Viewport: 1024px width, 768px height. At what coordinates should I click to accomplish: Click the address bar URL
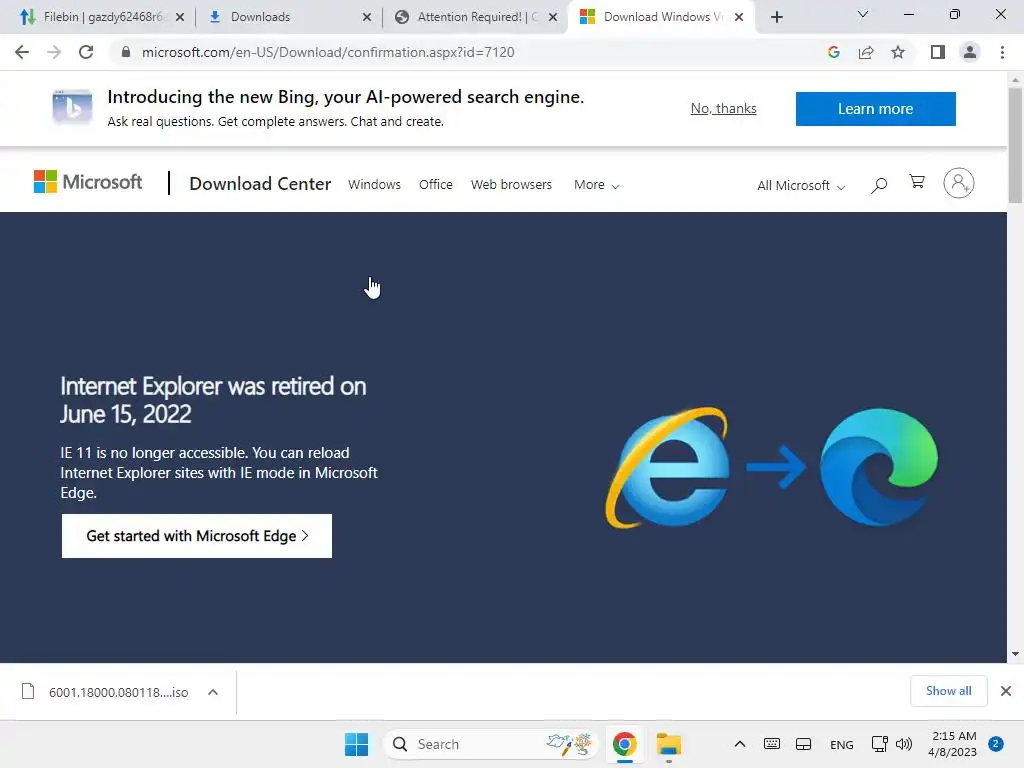click(x=328, y=52)
